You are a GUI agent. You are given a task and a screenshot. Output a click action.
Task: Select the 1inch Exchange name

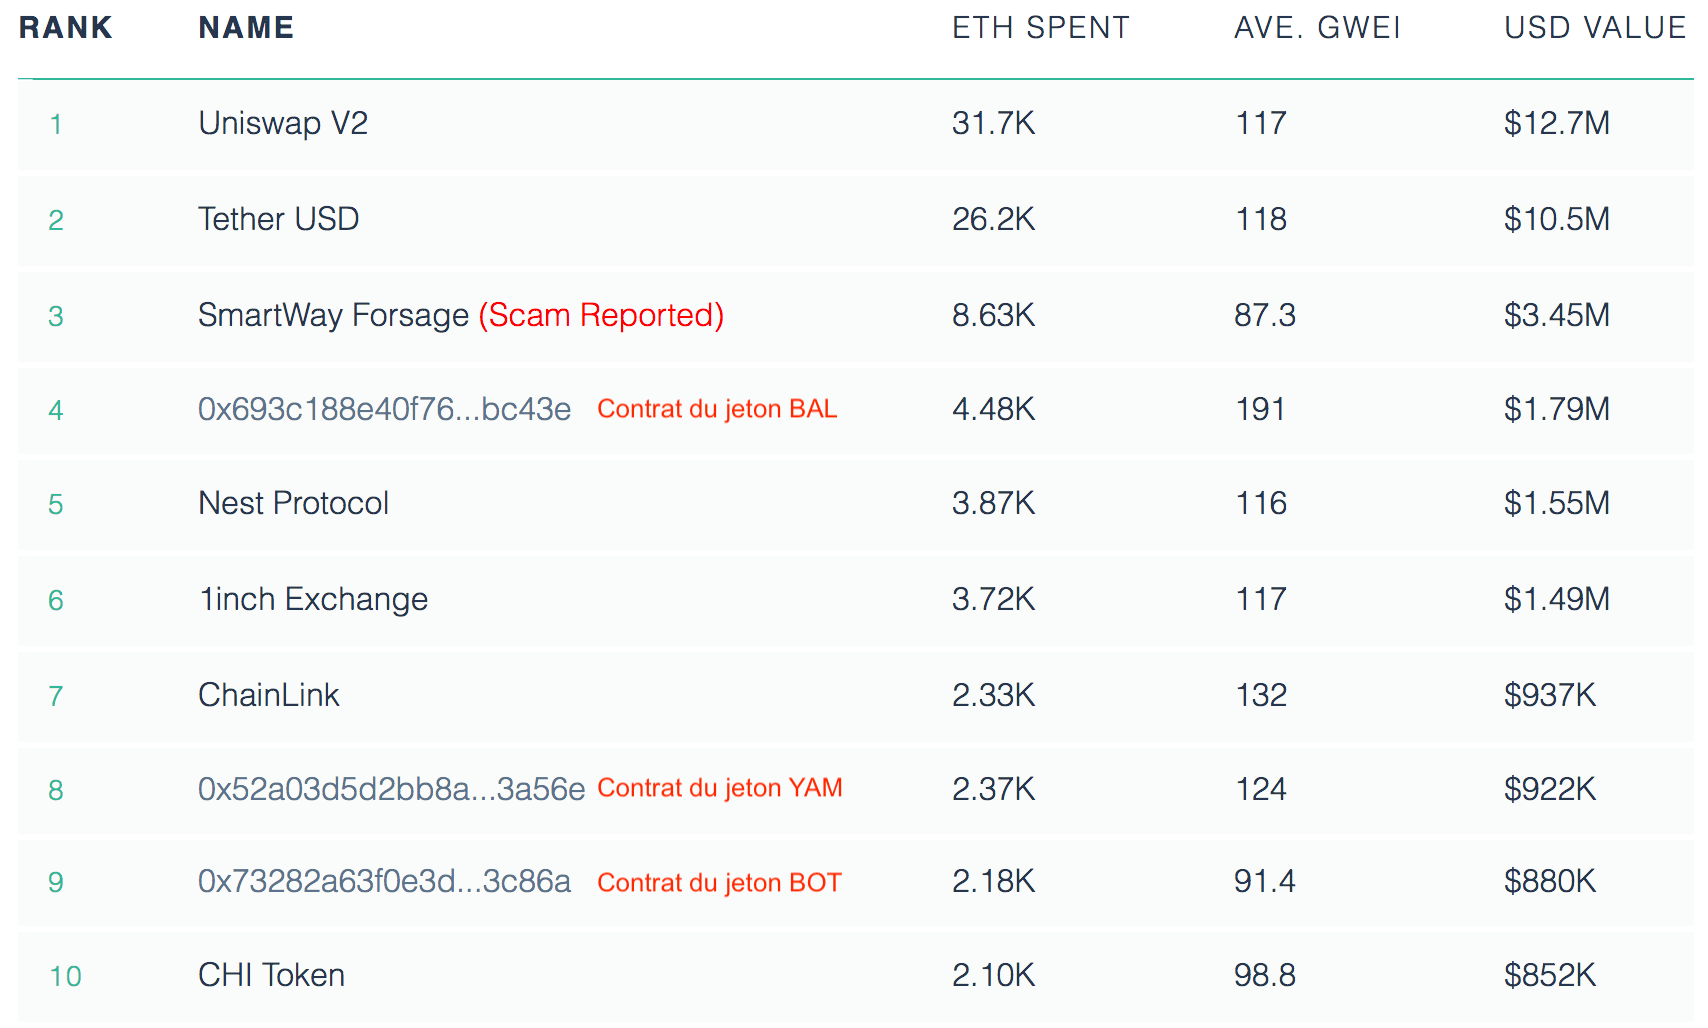coord(313,599)
